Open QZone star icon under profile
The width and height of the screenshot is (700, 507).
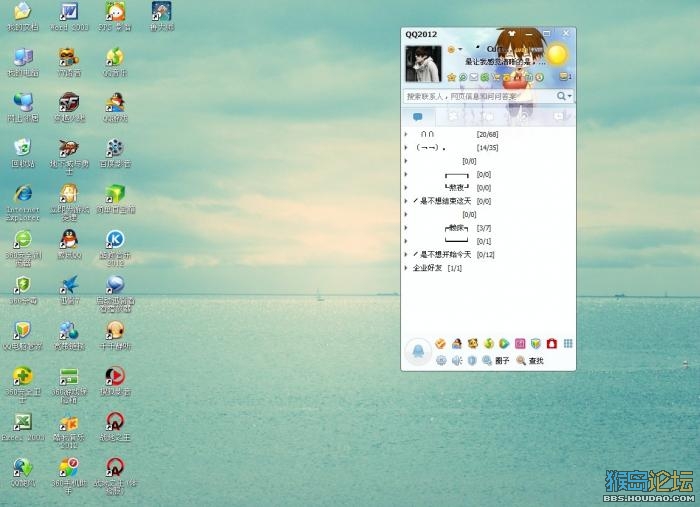tap(451, 77)
